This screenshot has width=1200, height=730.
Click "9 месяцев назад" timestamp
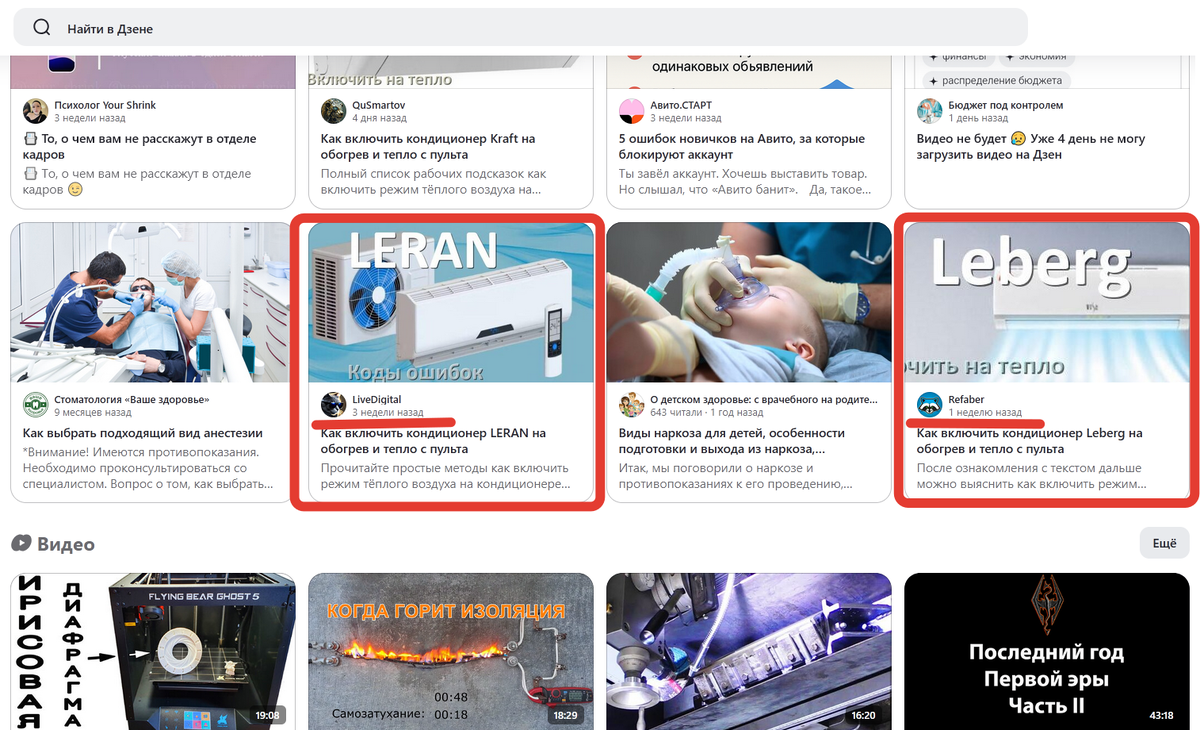pyautogui.click(x=92, y=412)
